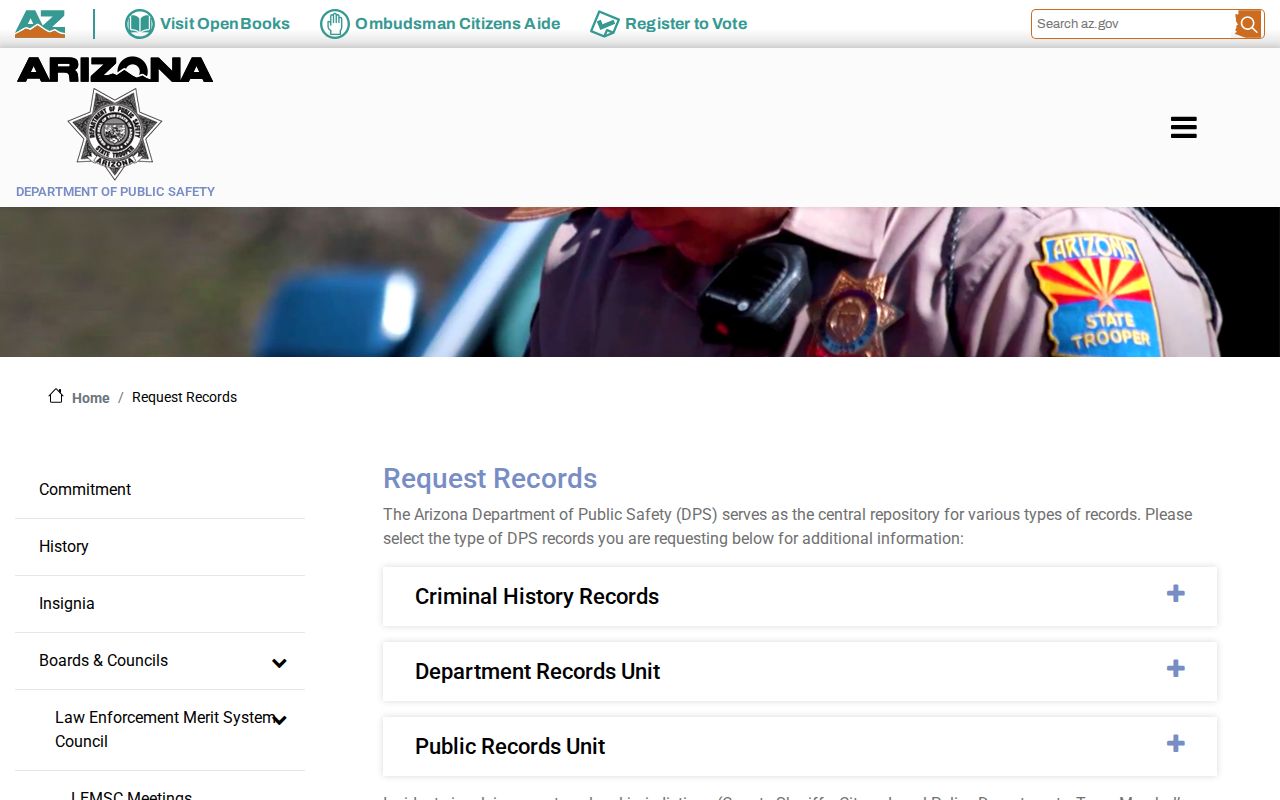Click the Ombudsman hand icon

(x=334, y=24)
